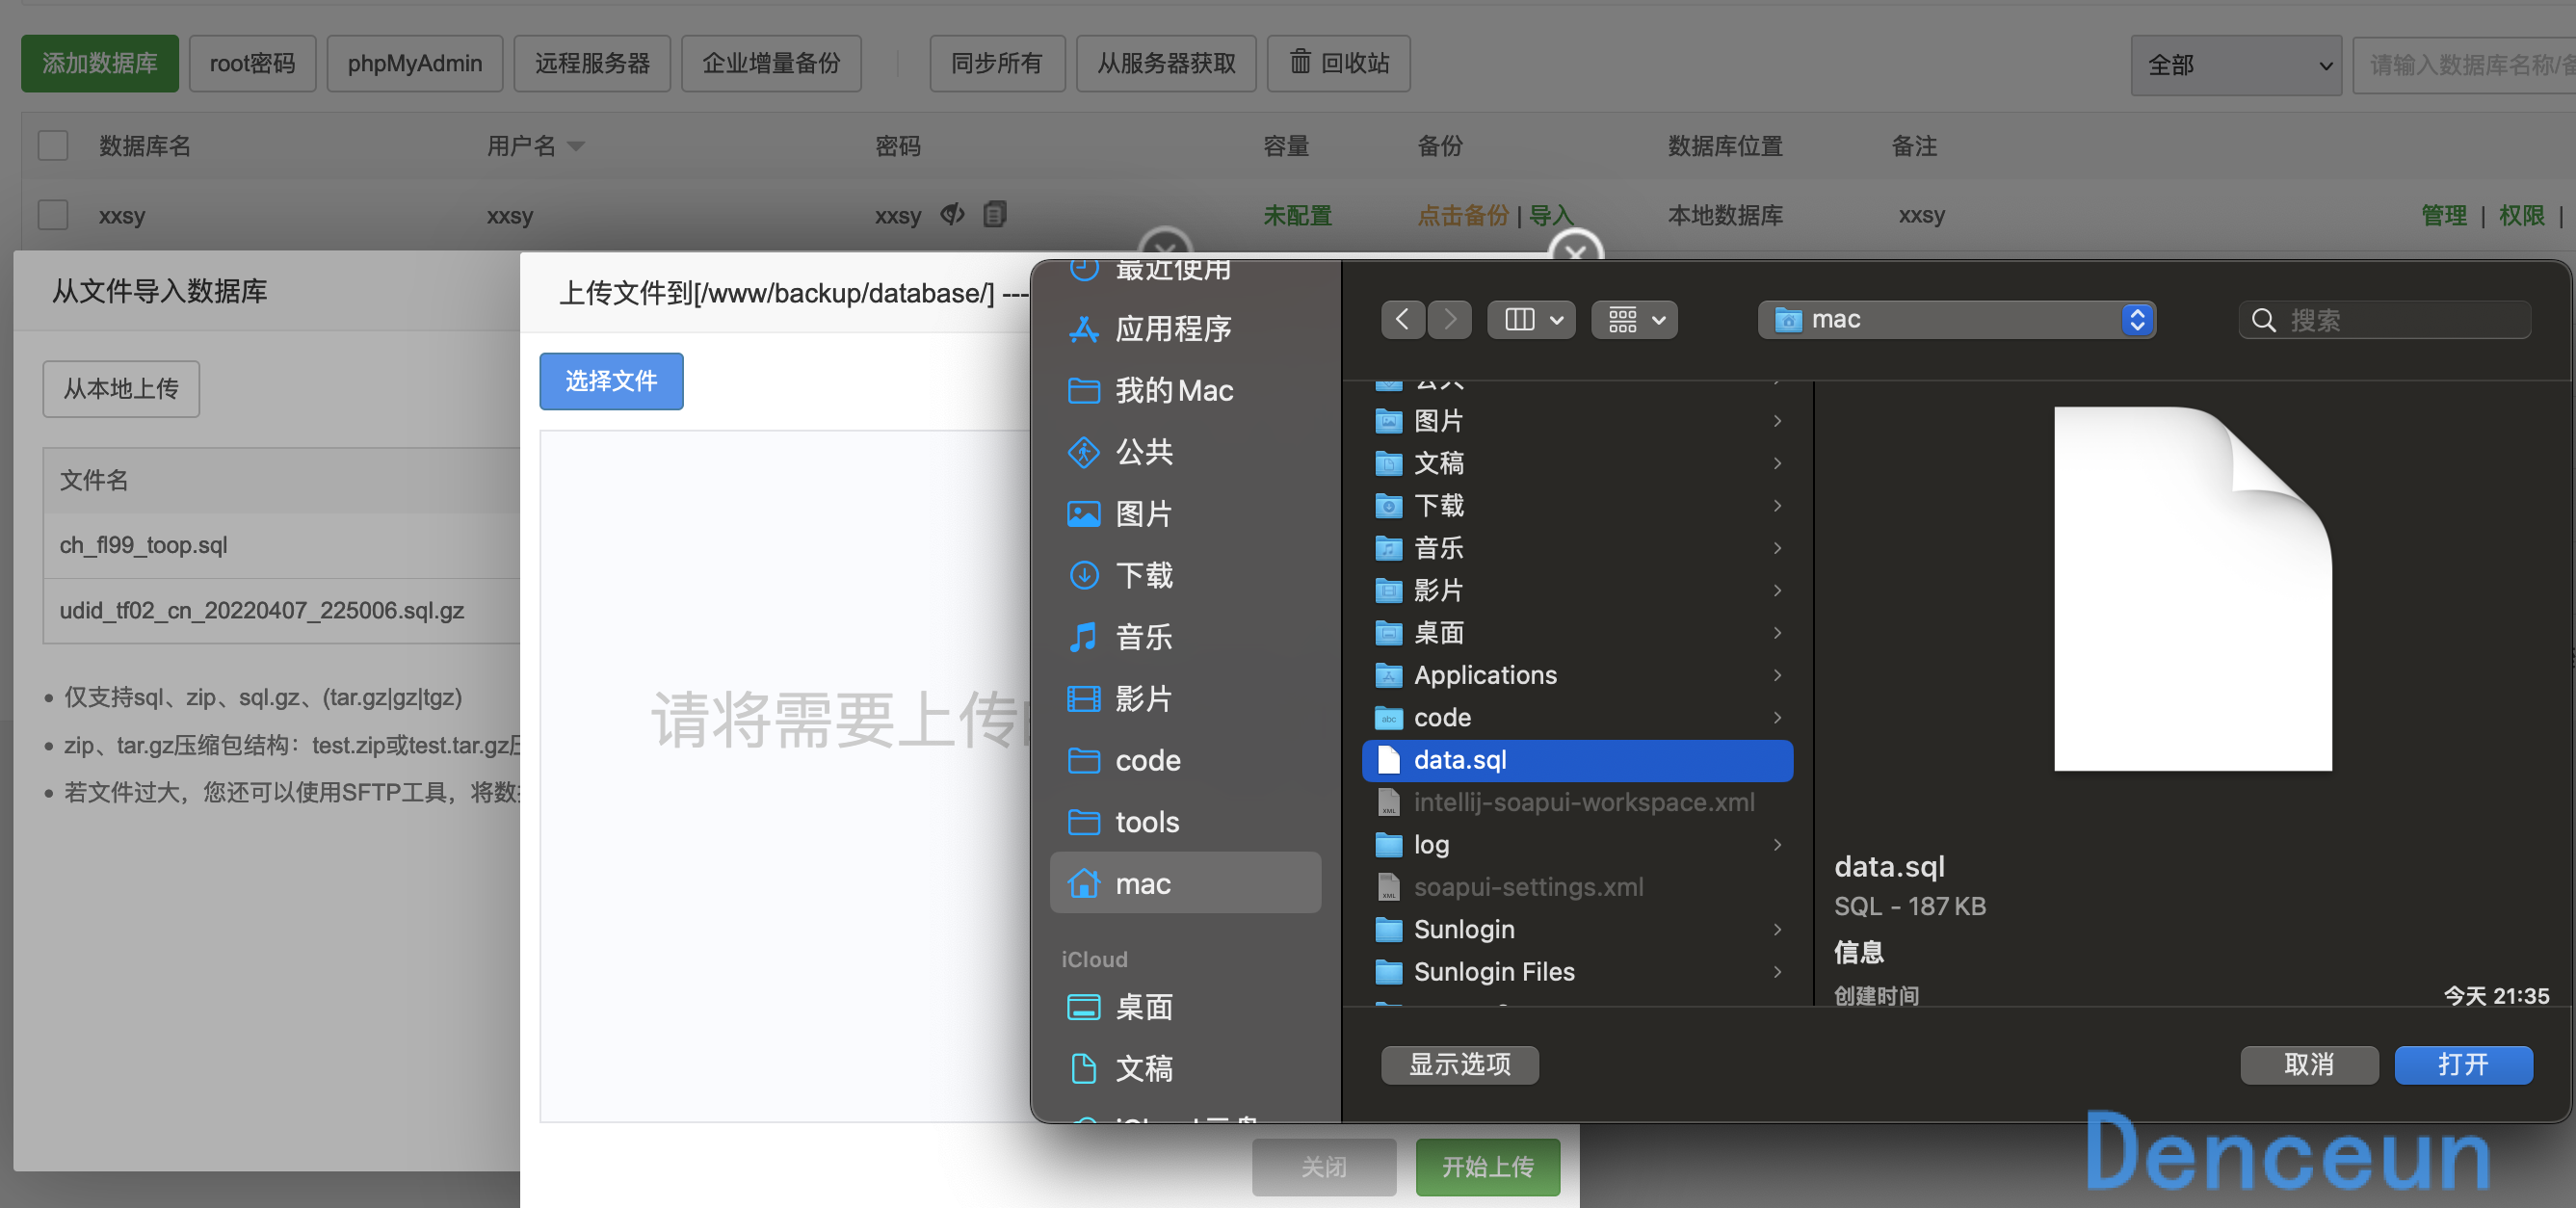
Task: Select iCloud 文稿 in the sidebar
Action: pyautogui.click(x=1185, y=1068)
